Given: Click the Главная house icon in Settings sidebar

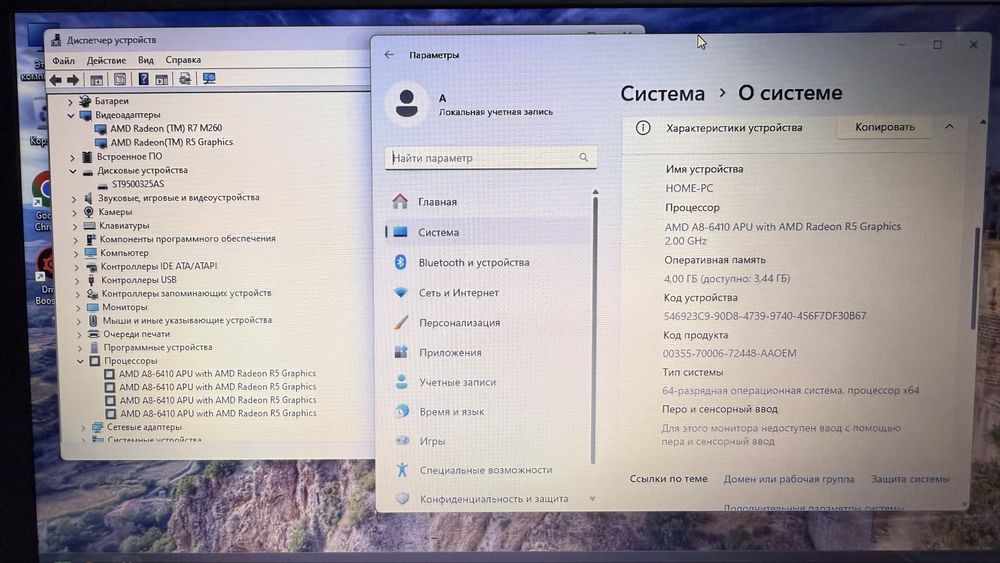Looking at the screenshot, I should [400, 201].
